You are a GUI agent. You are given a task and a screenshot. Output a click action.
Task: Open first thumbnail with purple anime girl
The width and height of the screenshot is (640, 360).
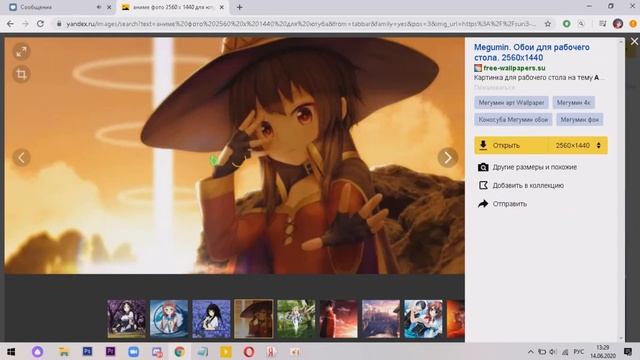tap(127, 319)
